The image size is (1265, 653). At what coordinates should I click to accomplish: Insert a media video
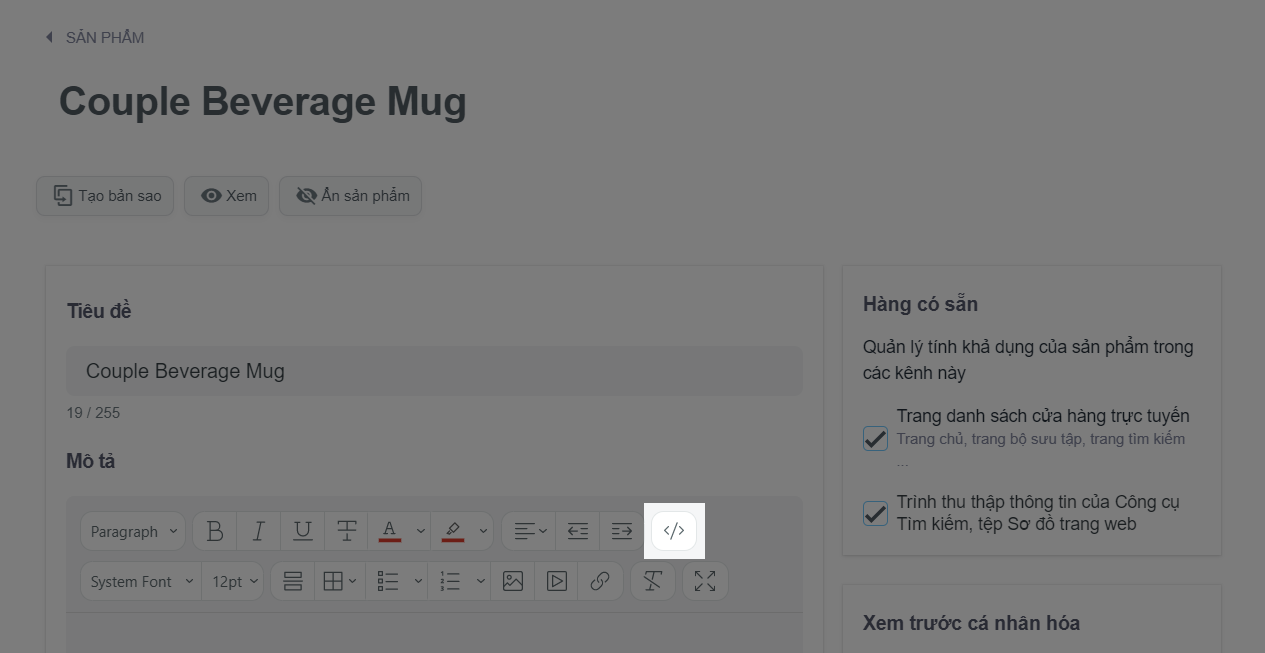(557, 581)
